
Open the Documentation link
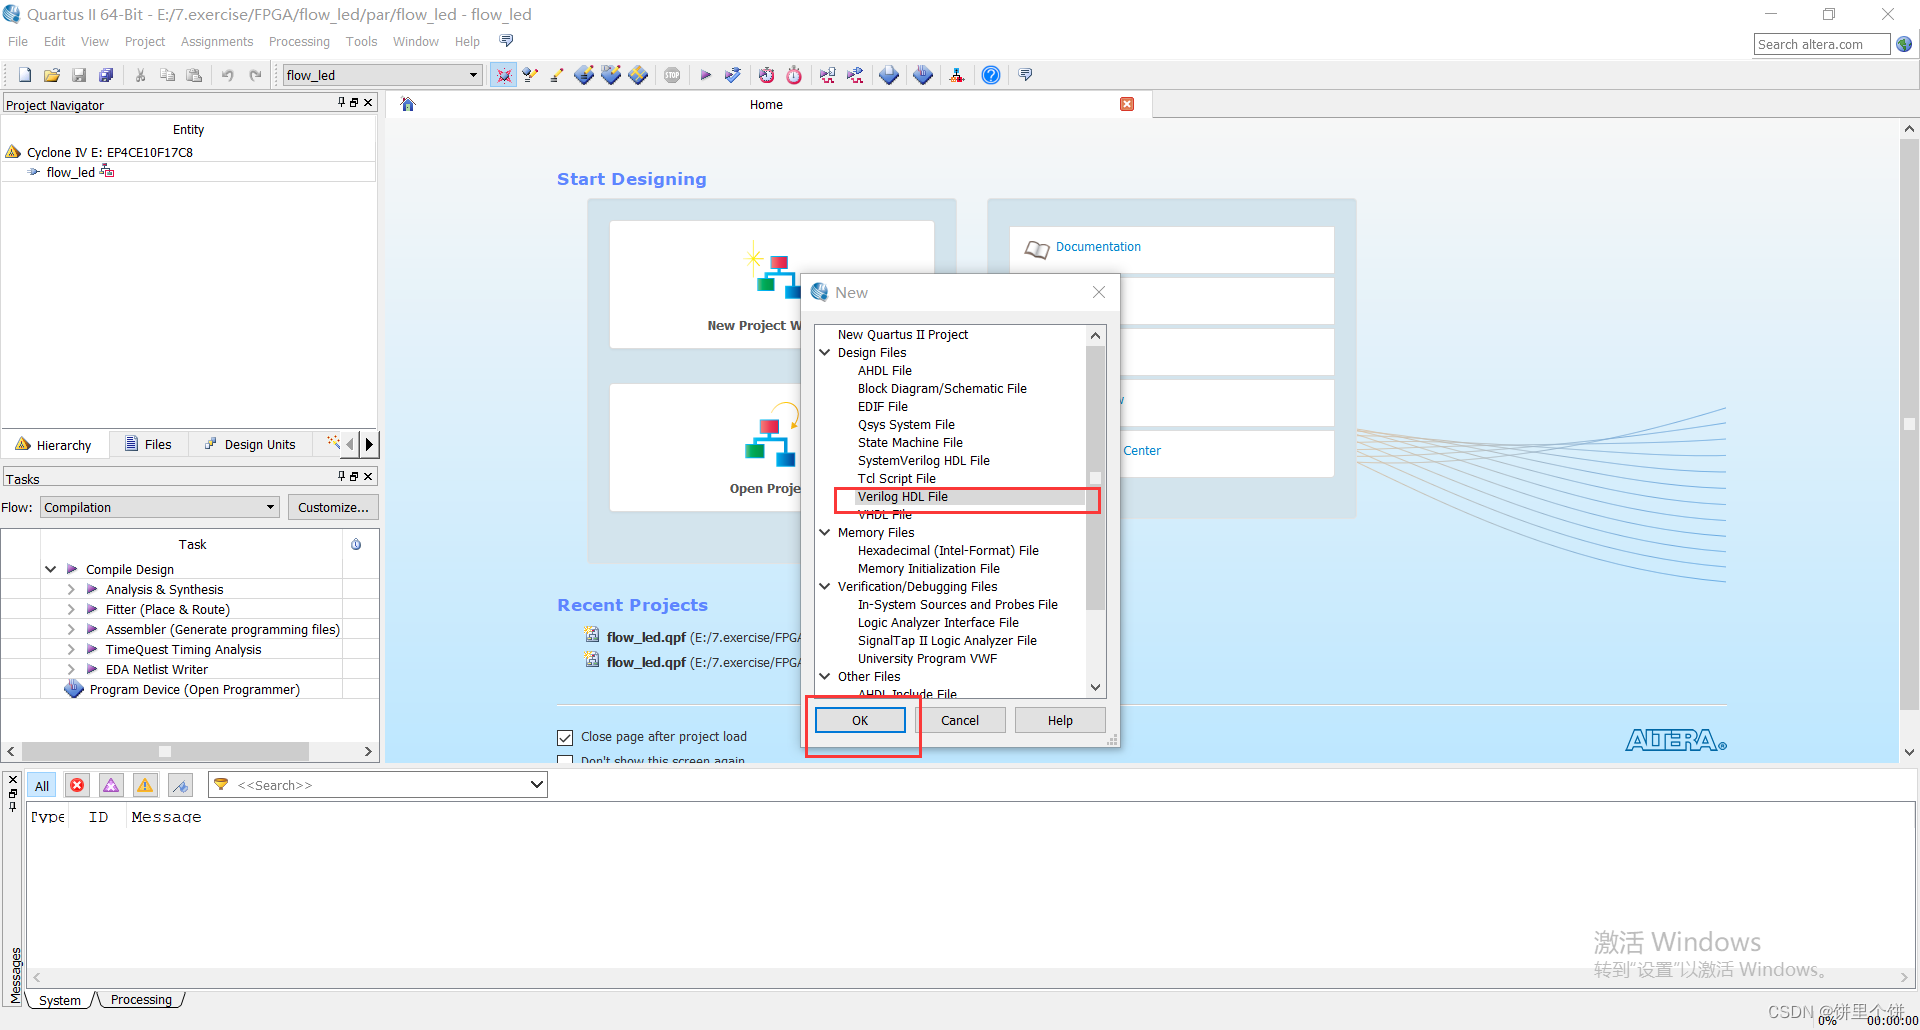click(1098, 247)
